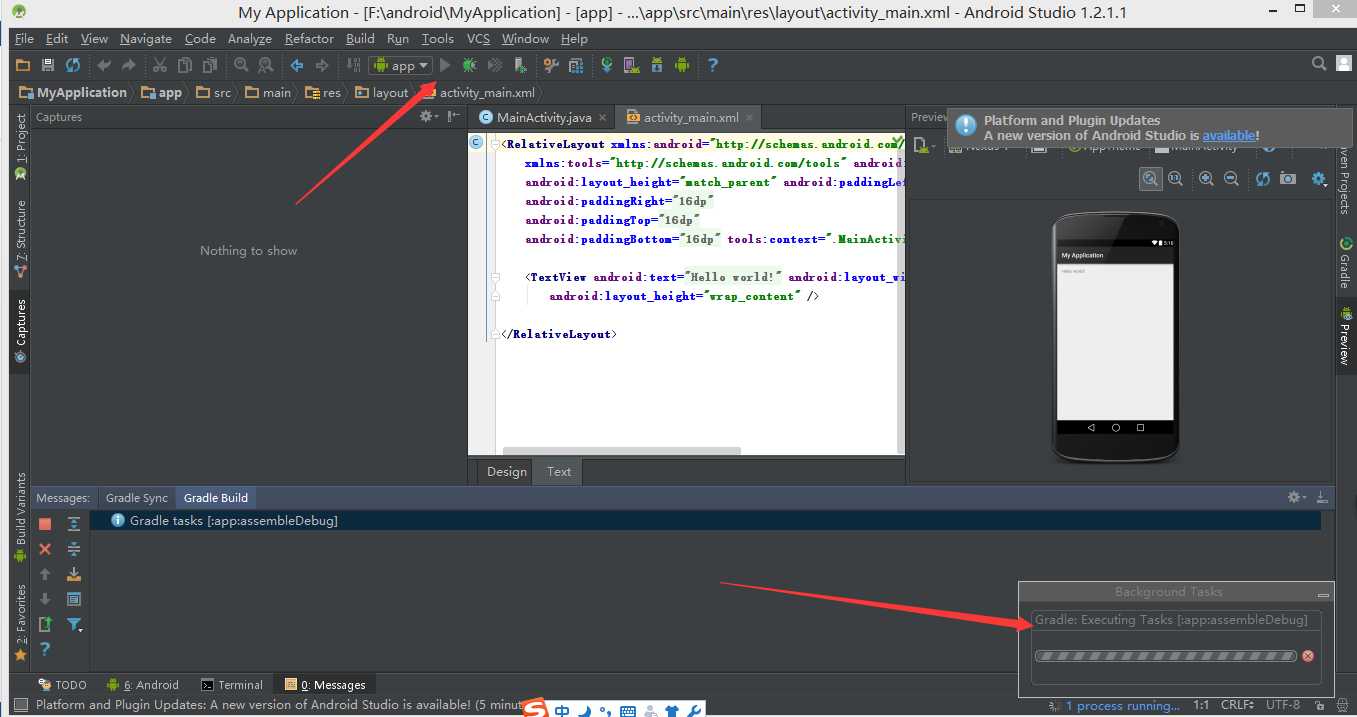Viewport: 1357px width, 717px height.
Task: Click Attach debugger to Android process icon
Action: 520,65
